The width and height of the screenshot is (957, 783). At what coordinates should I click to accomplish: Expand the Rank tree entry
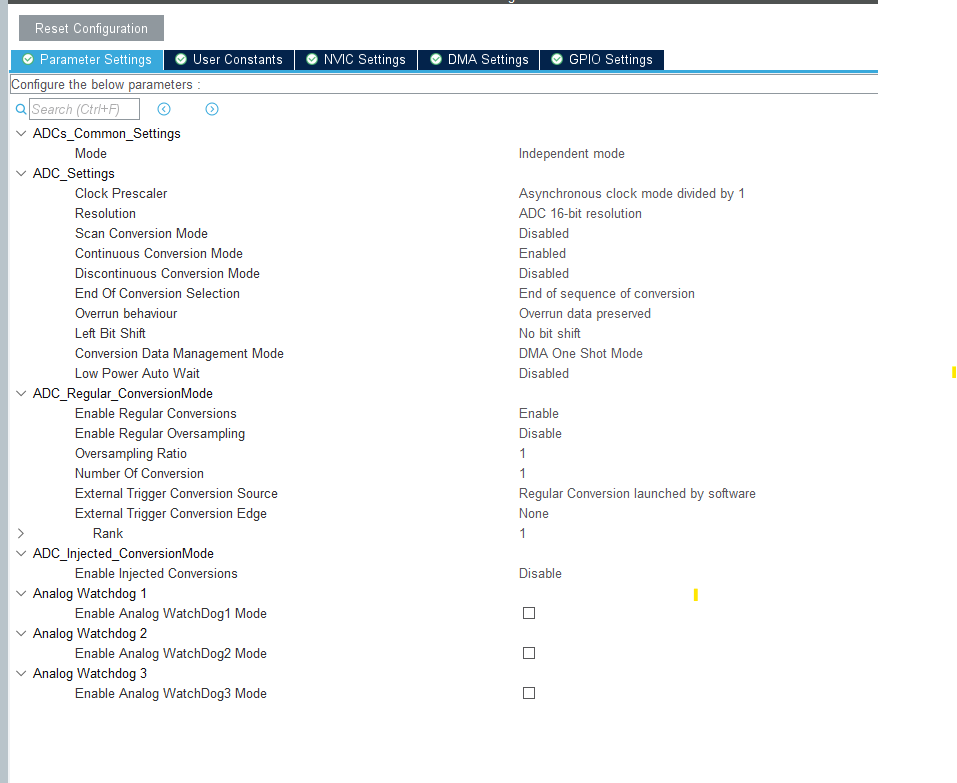[x=20, y=533]
